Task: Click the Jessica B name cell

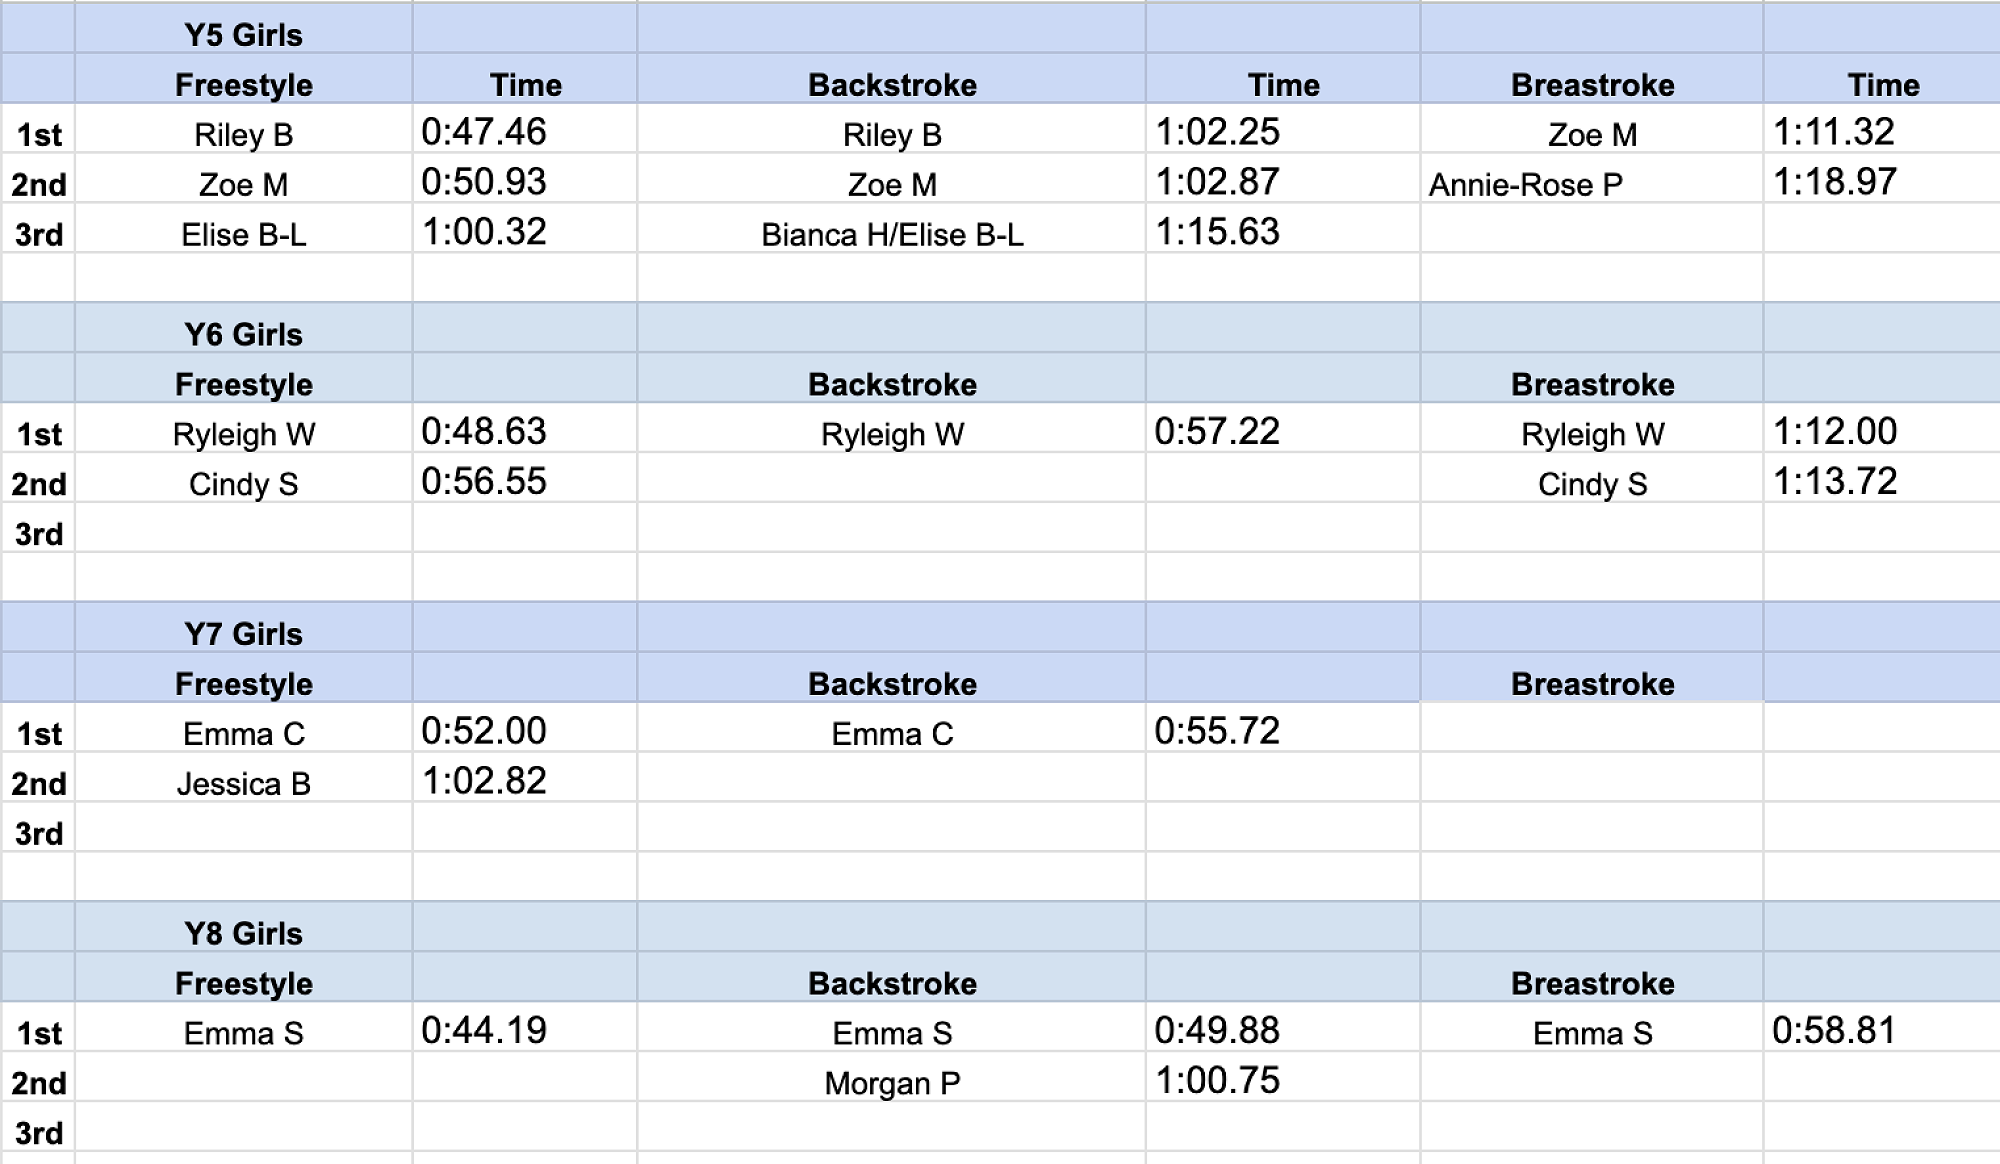Action: (243, 784)
